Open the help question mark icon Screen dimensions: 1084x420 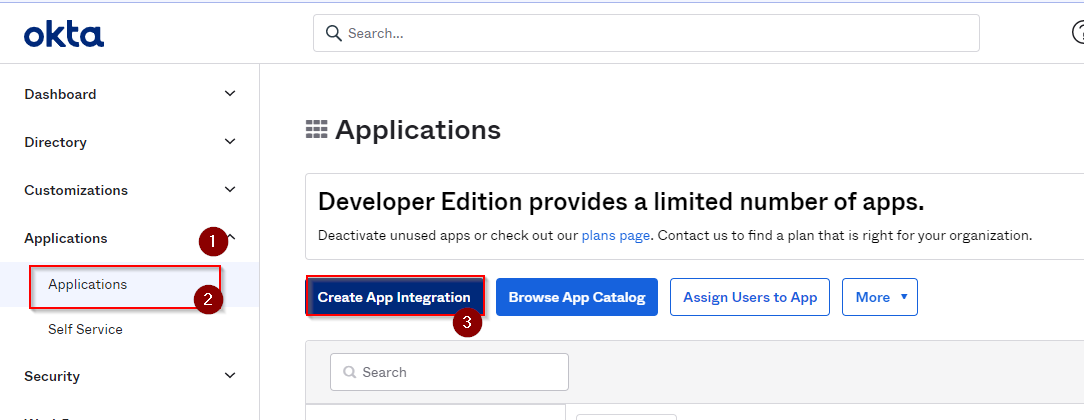pyautogui.click(x=1078, y=33)
